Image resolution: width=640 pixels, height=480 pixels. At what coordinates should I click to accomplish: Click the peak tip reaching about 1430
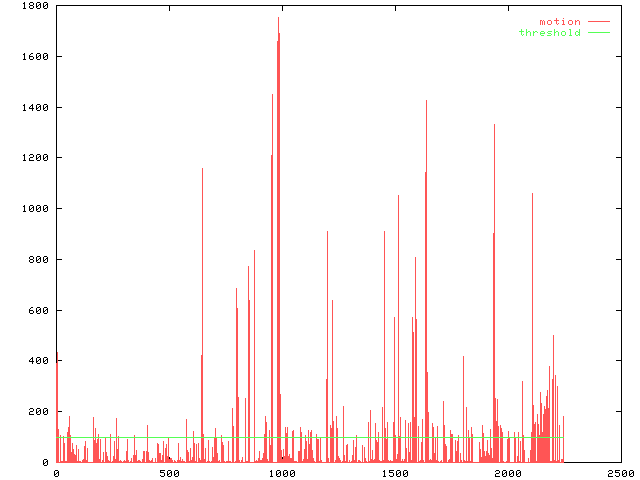pyautogui.click(x=427, y=101)
